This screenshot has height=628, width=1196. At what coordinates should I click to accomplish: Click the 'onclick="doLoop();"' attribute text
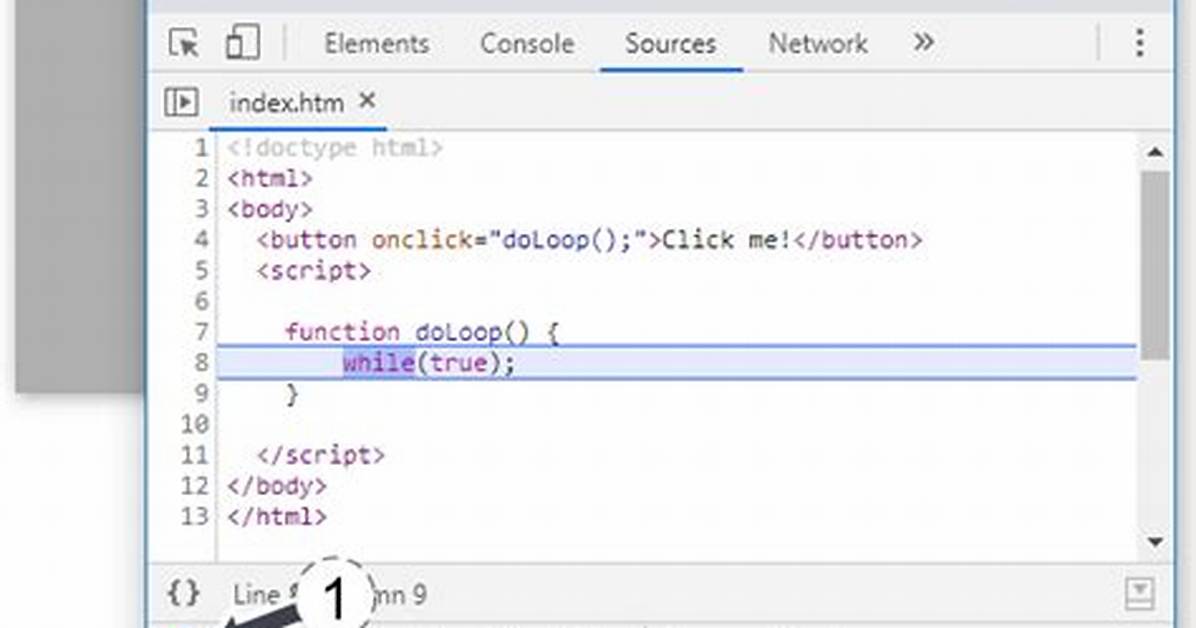point(510,240)
